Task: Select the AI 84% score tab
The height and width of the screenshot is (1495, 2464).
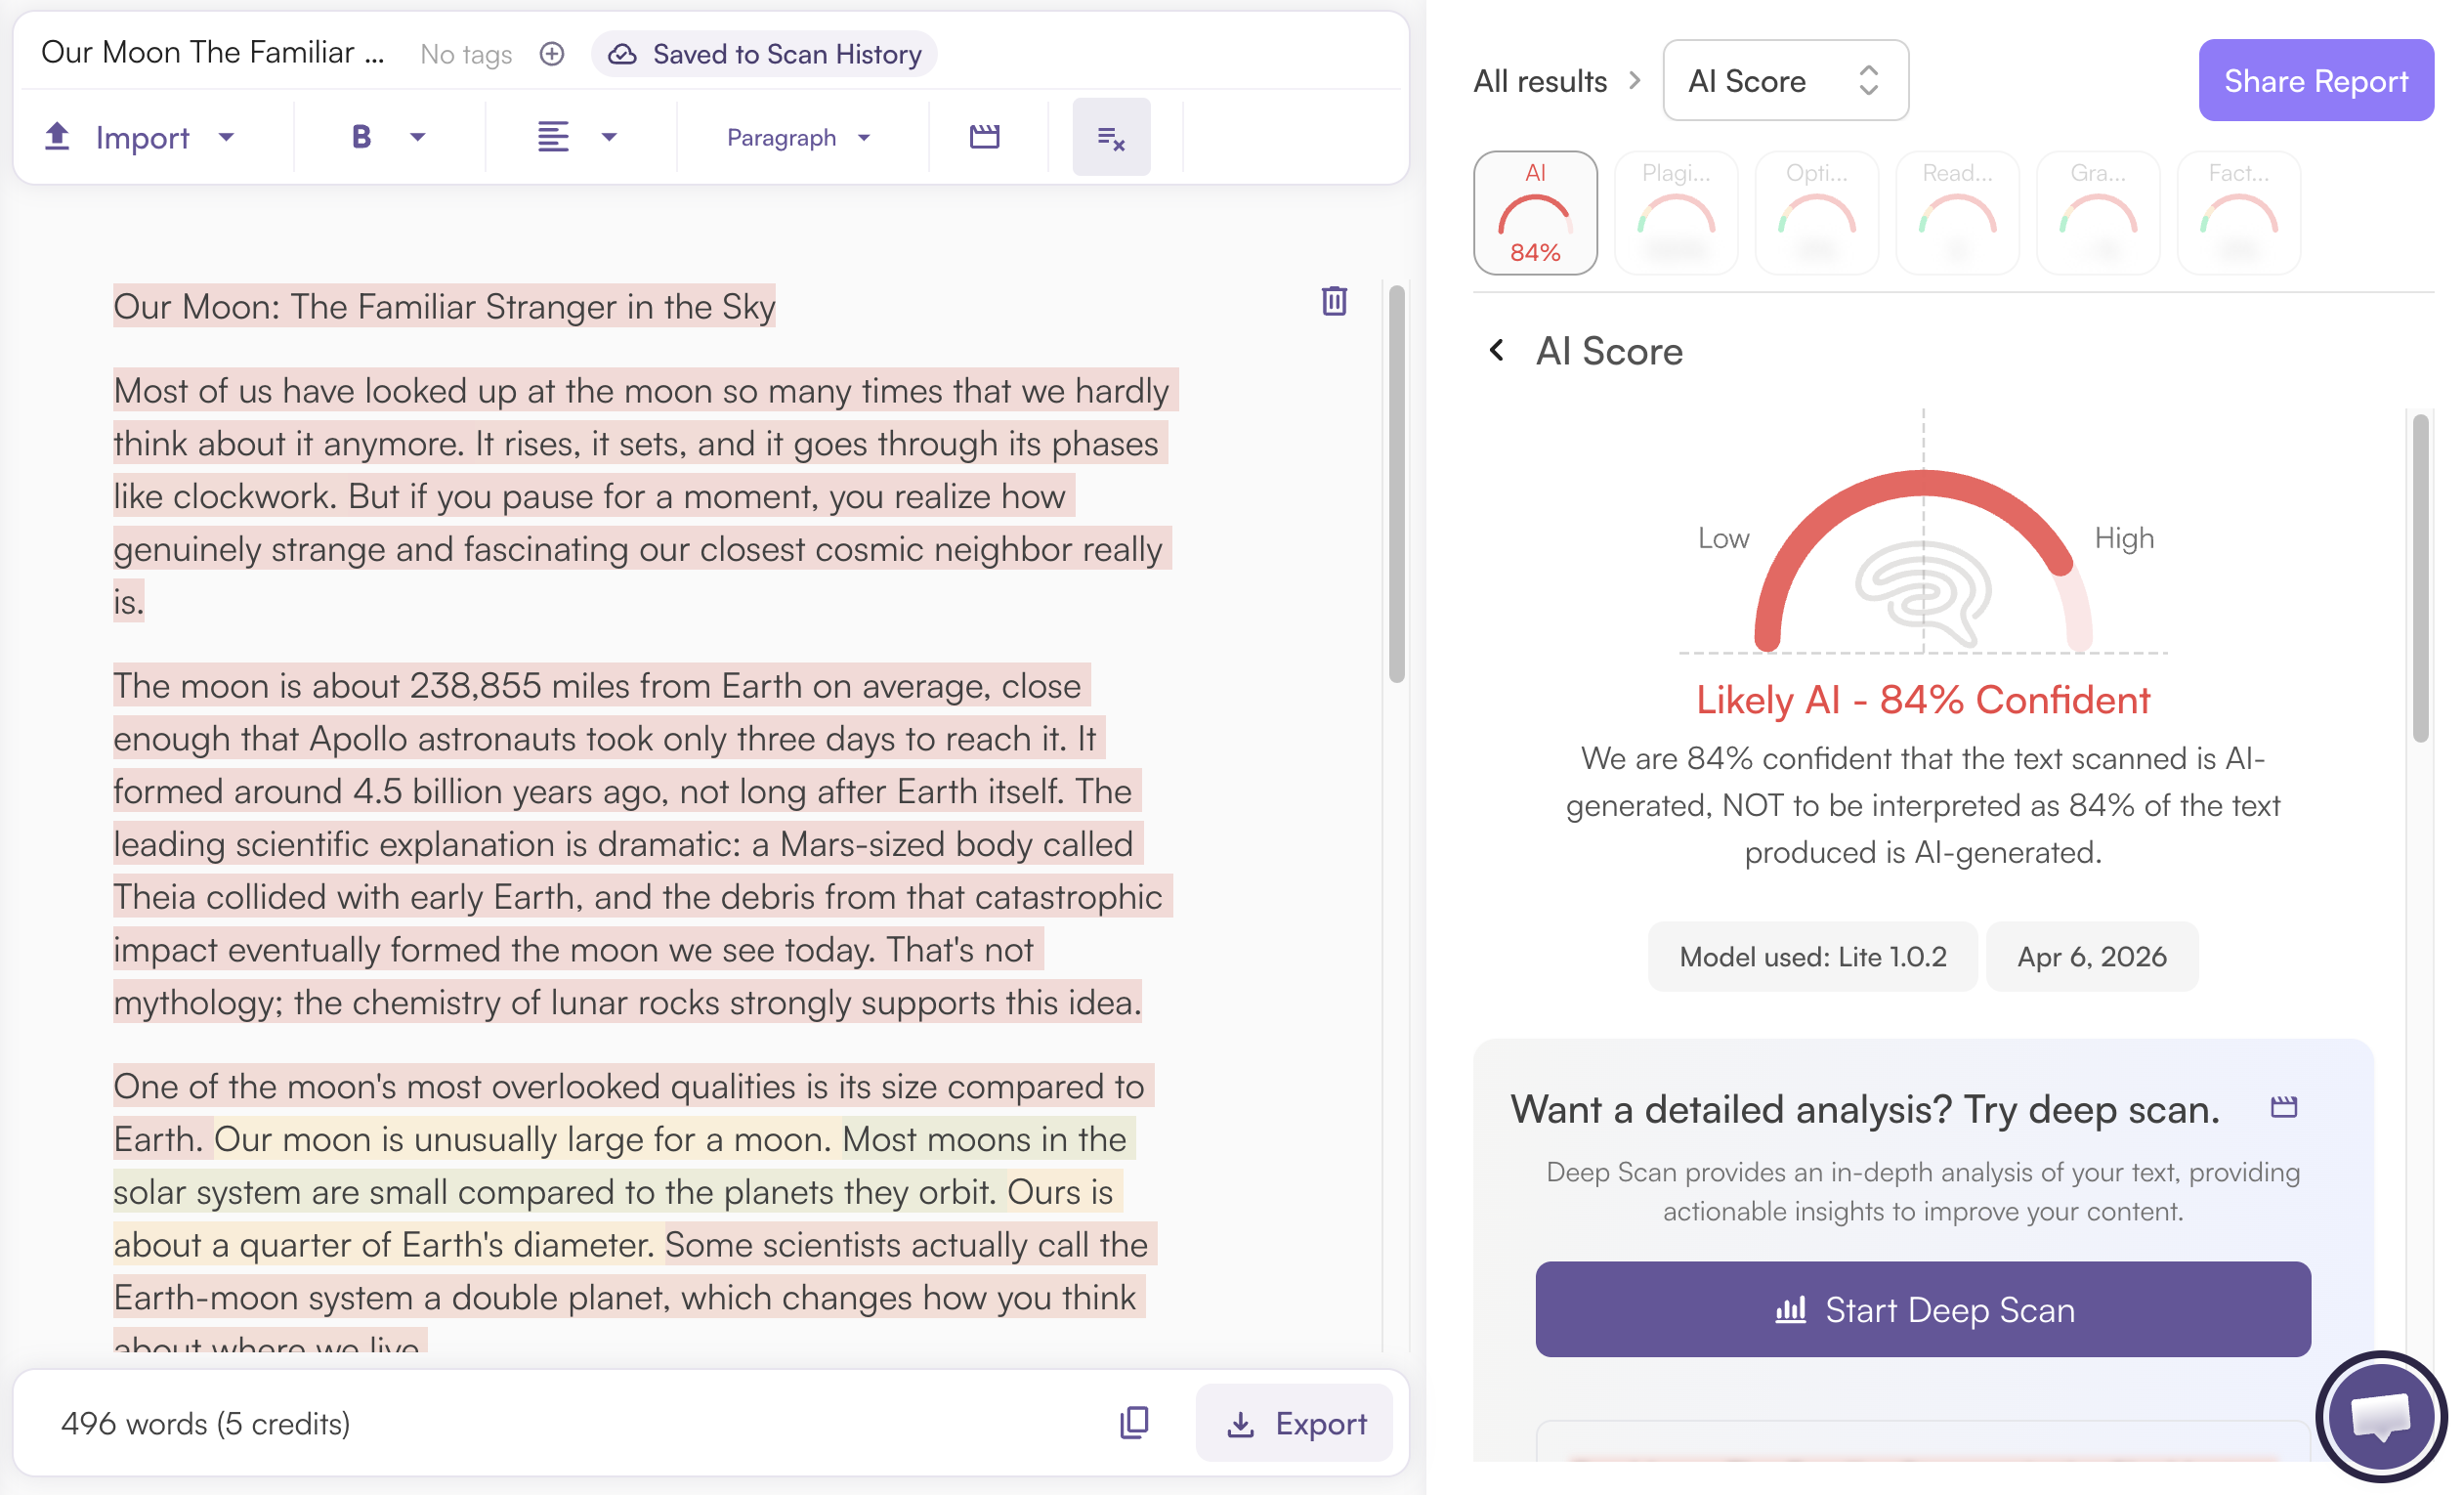Action: pyautogui.click(x=1535, y=213)
